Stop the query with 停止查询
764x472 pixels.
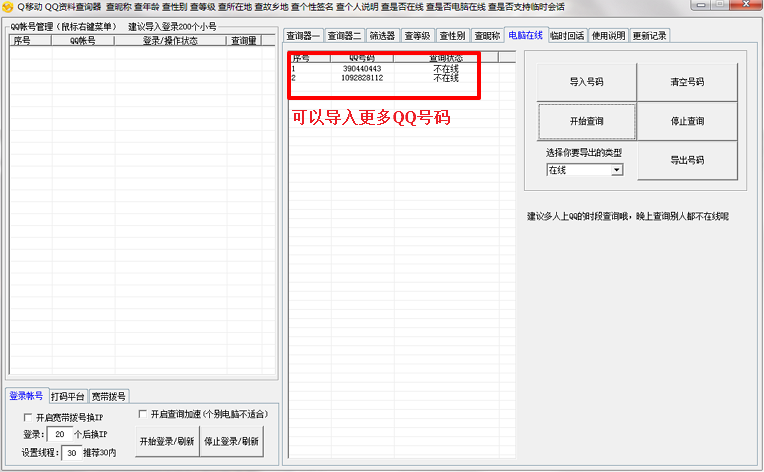[x=687, y=121]
